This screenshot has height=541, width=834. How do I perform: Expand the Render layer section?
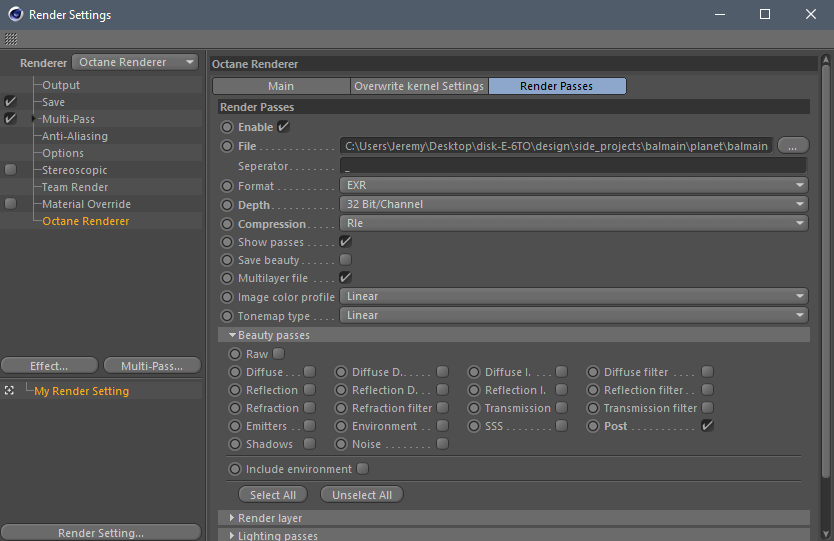232,518
